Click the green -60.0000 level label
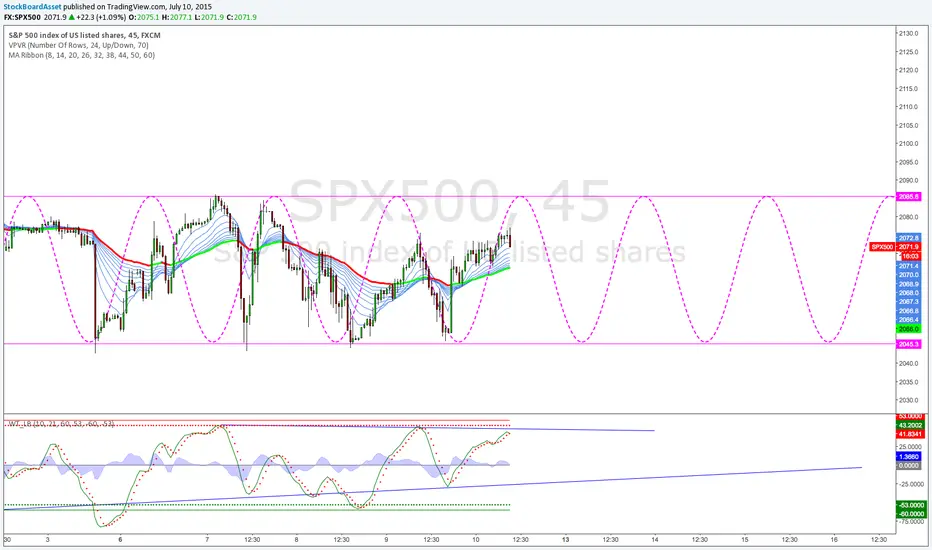The height and width of the screenshot is (550, 932). click(x=910, y=514)
